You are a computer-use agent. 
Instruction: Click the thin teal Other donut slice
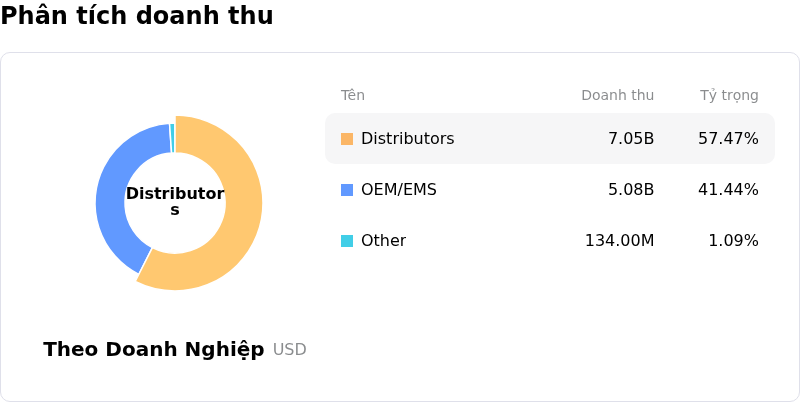point(172,137)
